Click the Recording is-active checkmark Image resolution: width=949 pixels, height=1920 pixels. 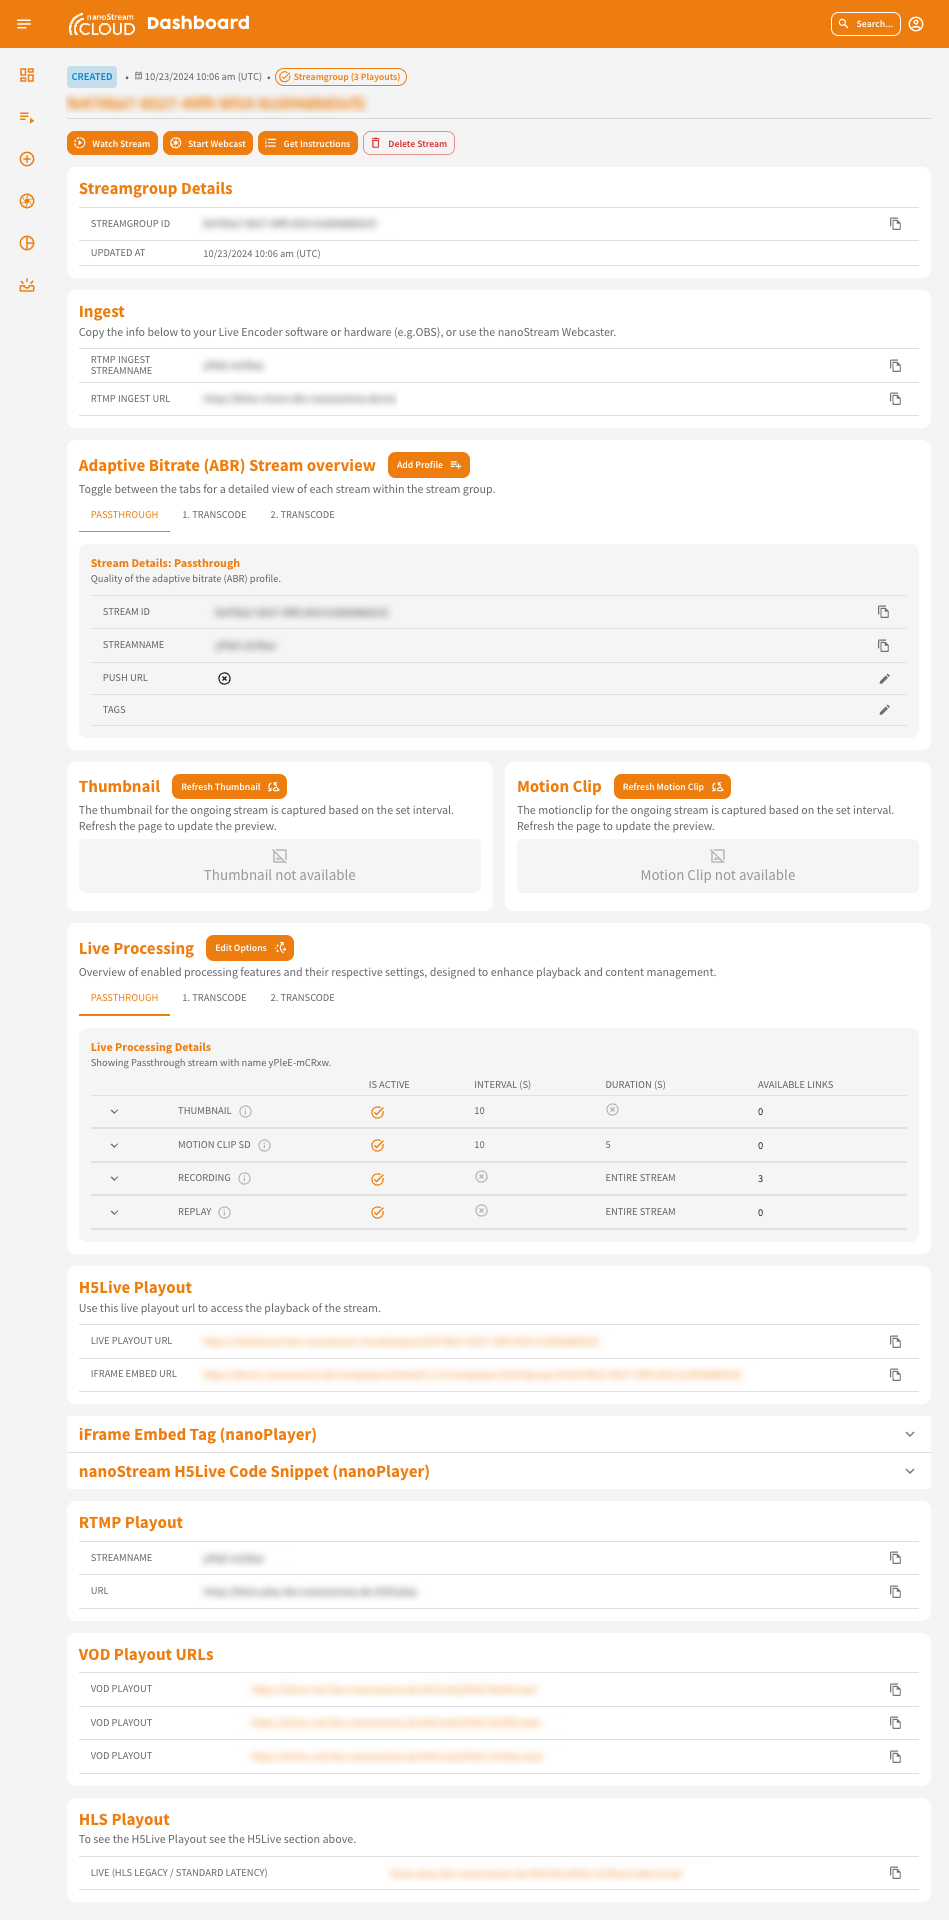coord(378,1179)
